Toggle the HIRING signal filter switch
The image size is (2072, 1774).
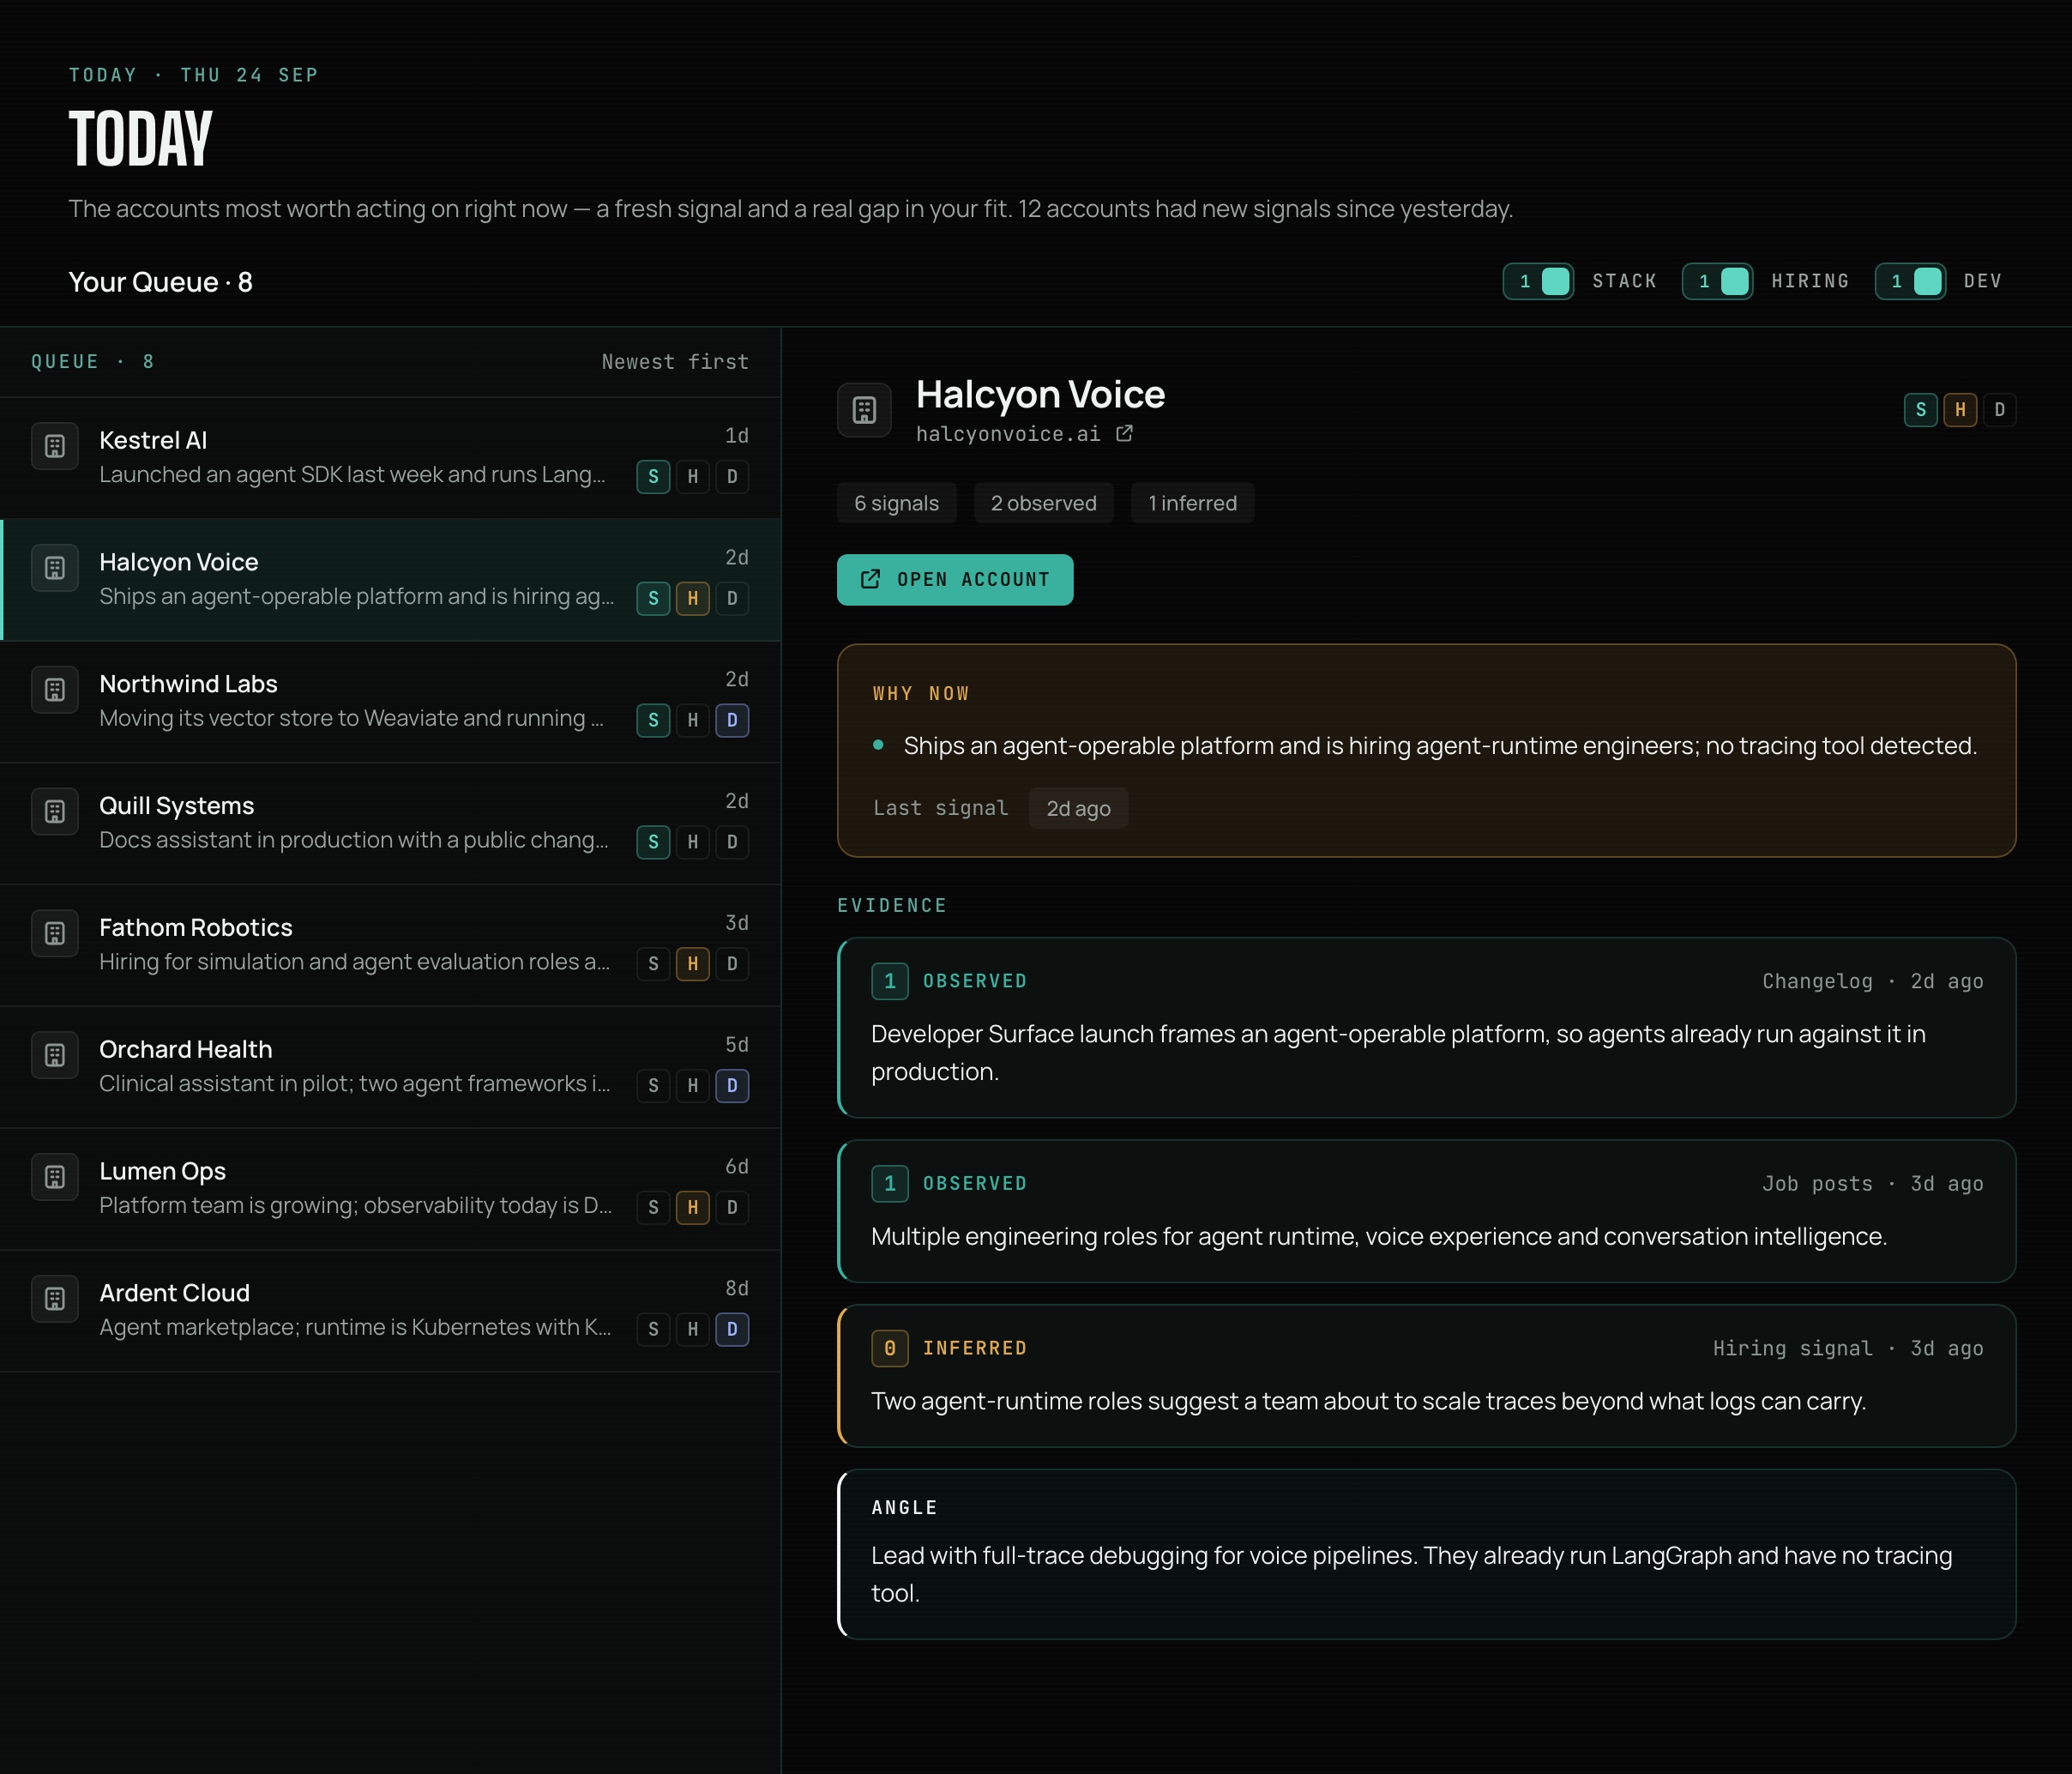pos(1717,281)
